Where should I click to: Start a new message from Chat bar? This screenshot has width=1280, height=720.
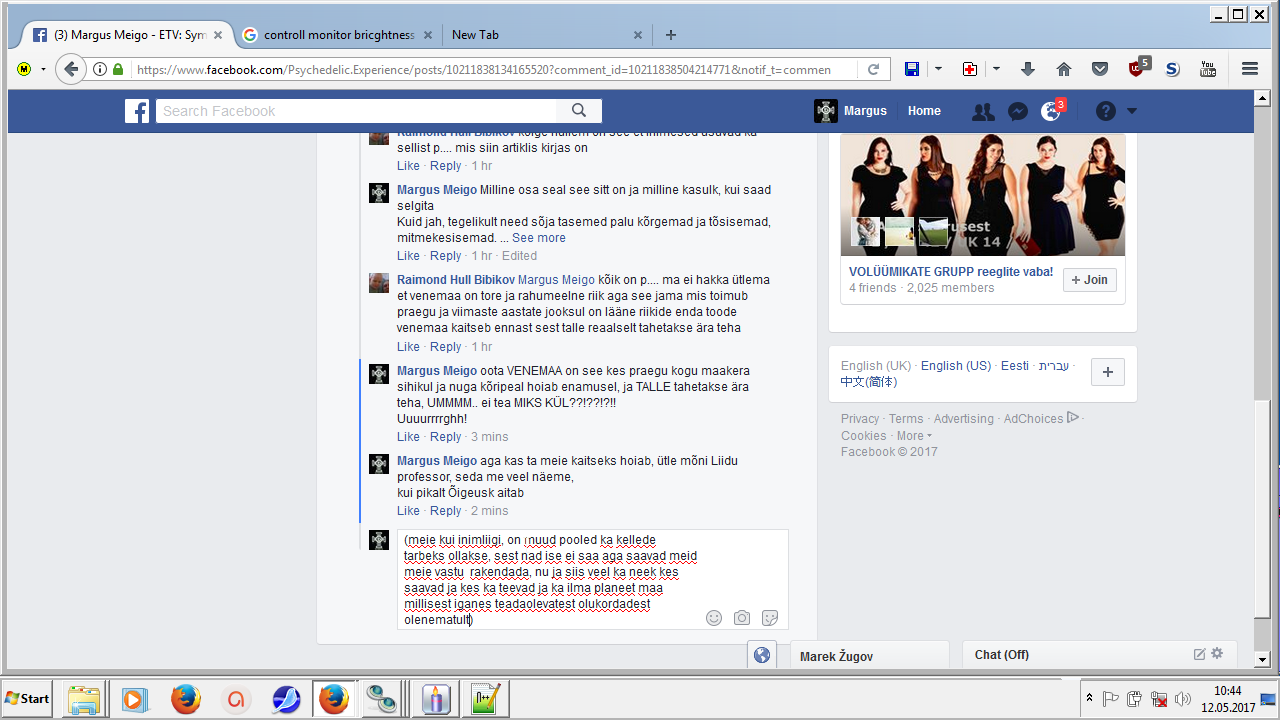(x=1200, y=654)
